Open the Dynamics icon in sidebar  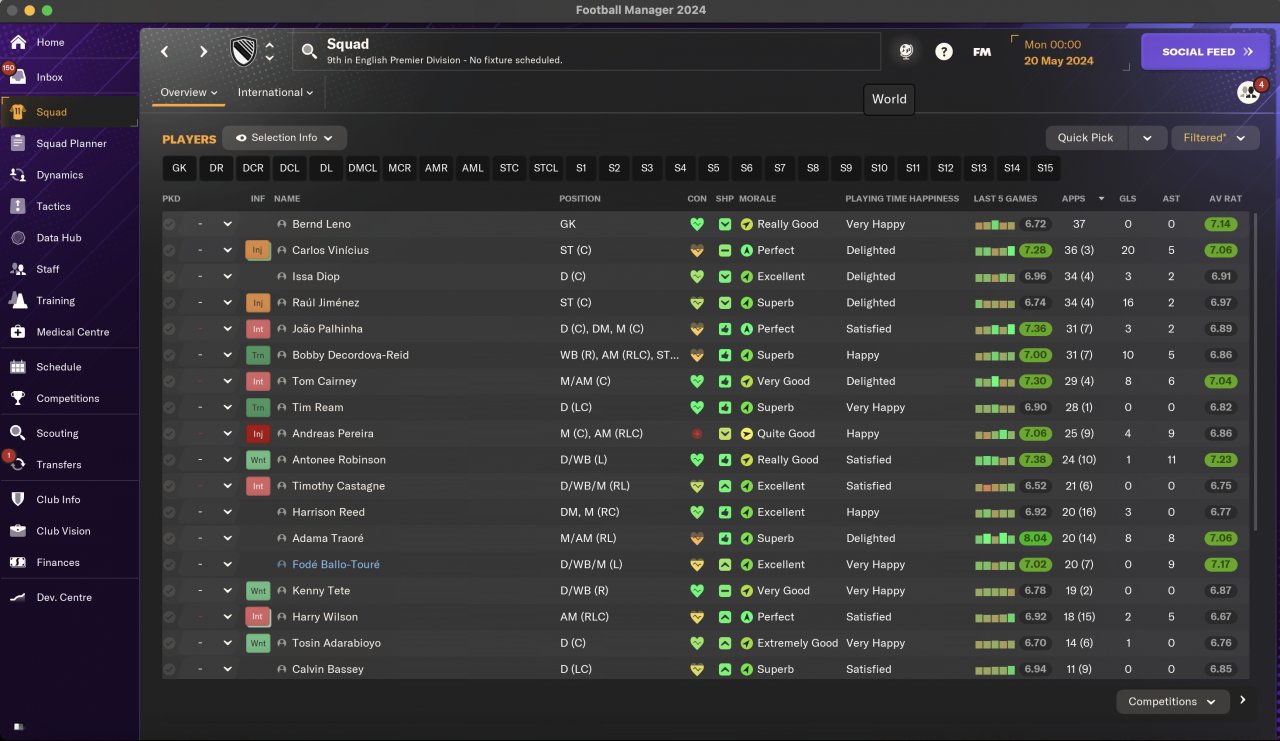point(18,175)
